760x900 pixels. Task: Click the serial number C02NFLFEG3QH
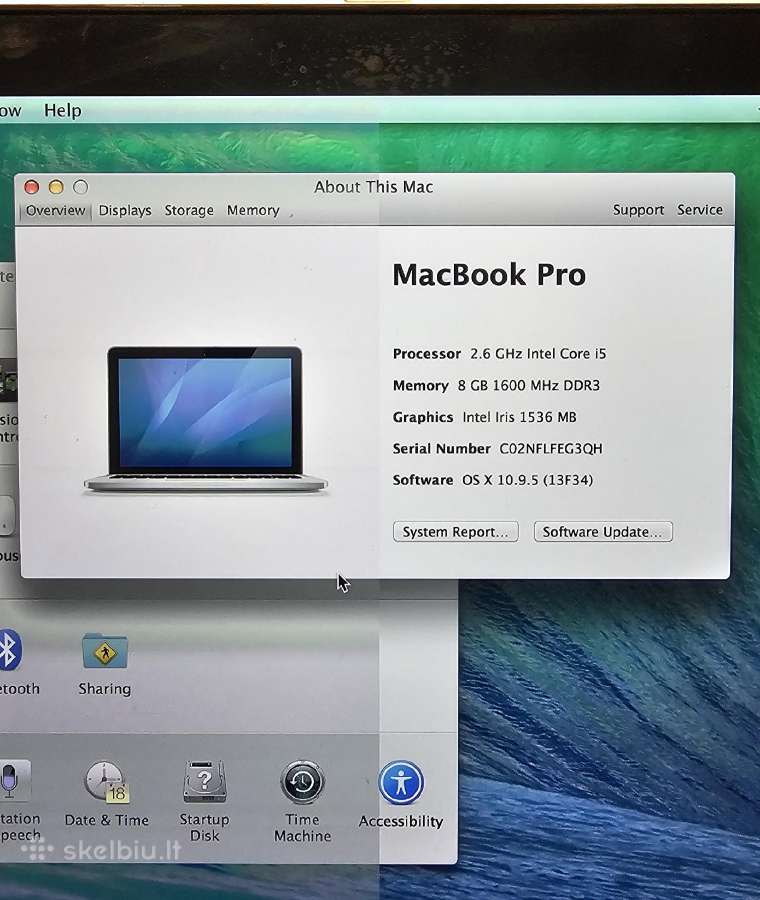point(551,449)
